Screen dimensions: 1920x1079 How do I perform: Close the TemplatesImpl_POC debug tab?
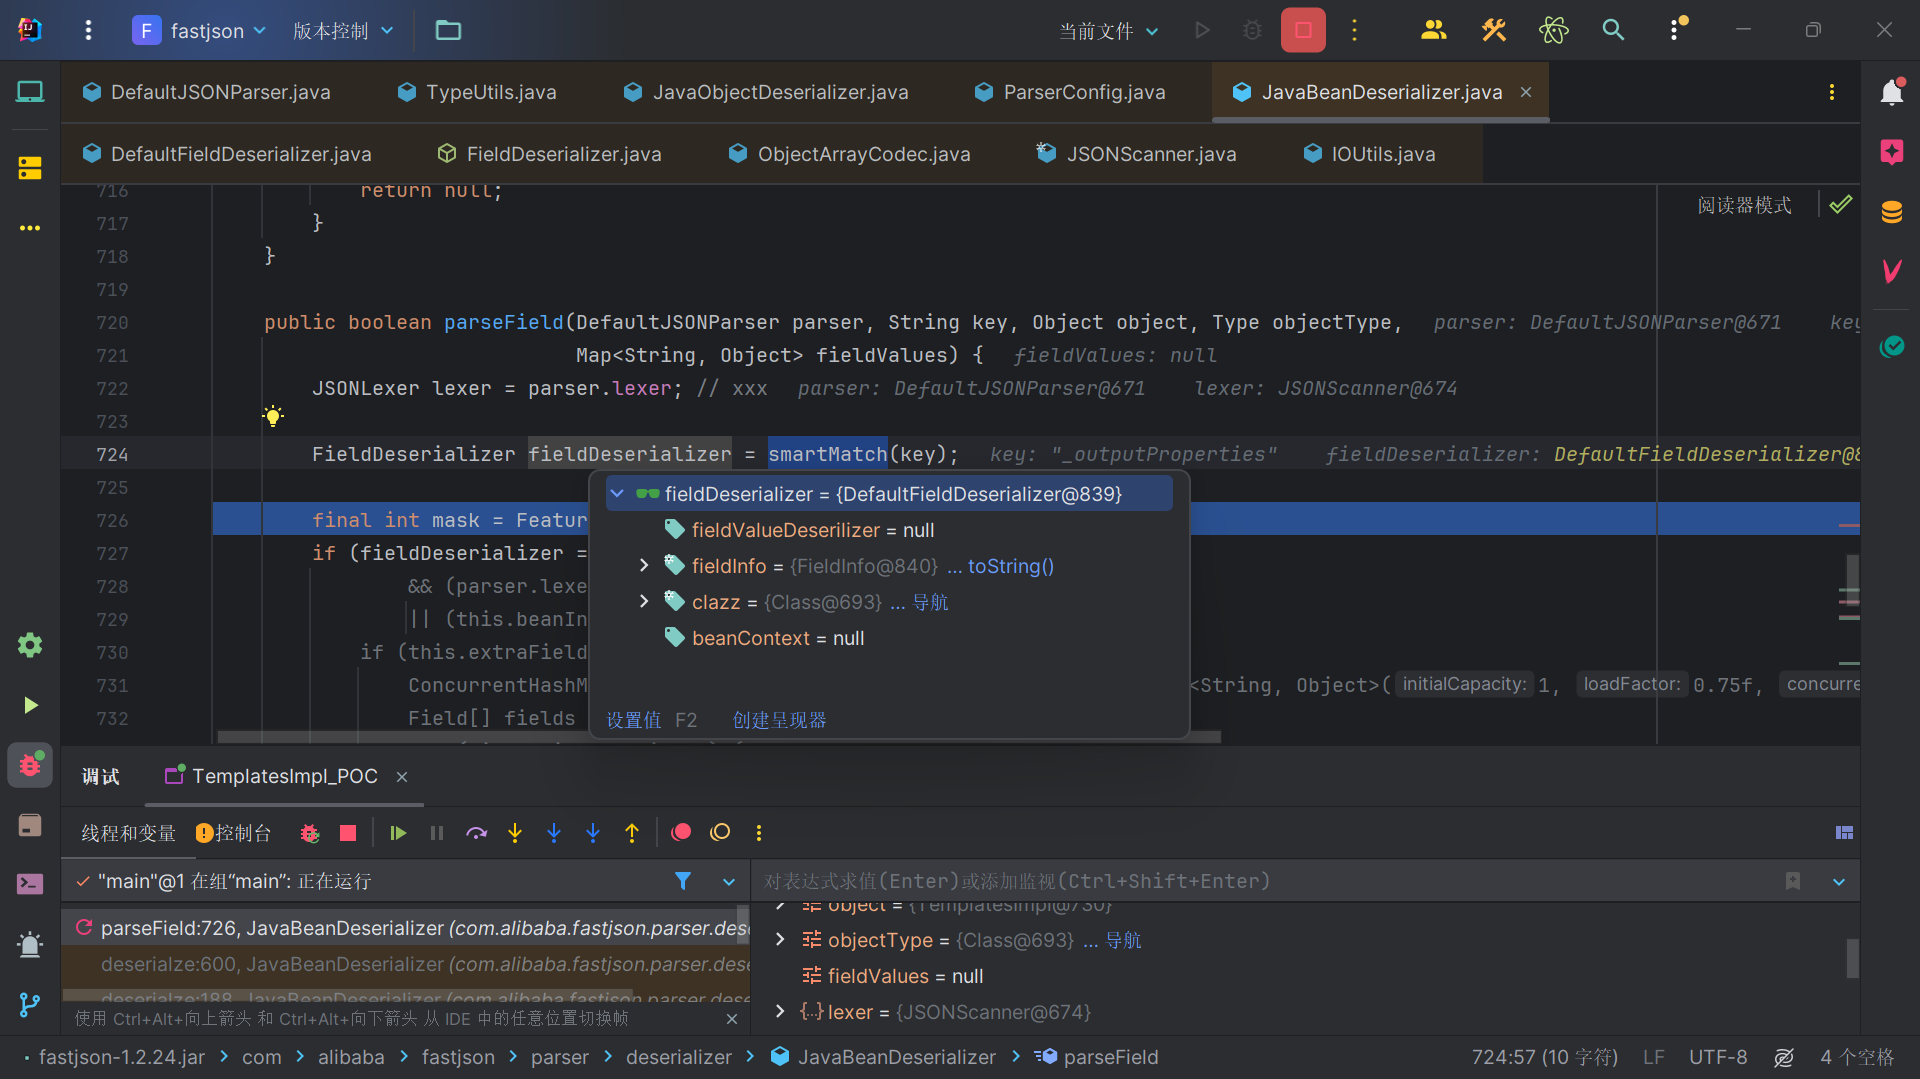point(402,777)
